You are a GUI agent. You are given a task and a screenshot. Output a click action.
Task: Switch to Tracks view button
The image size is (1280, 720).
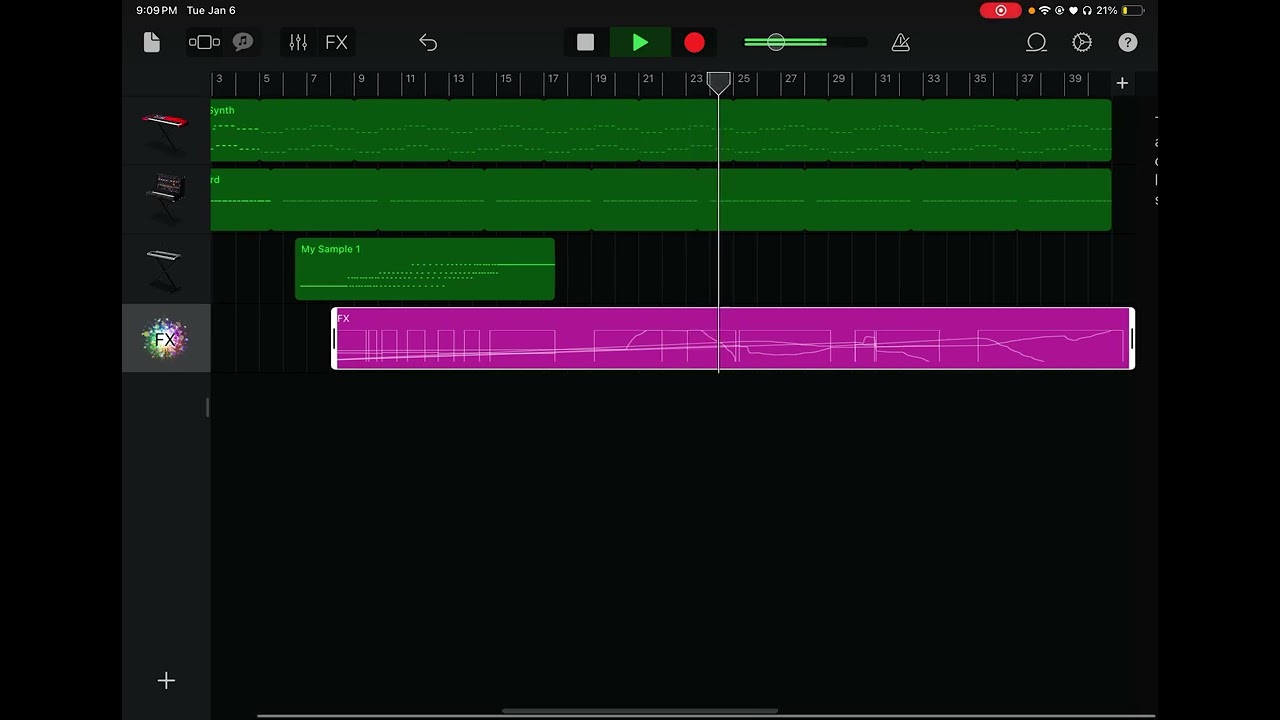204,42
